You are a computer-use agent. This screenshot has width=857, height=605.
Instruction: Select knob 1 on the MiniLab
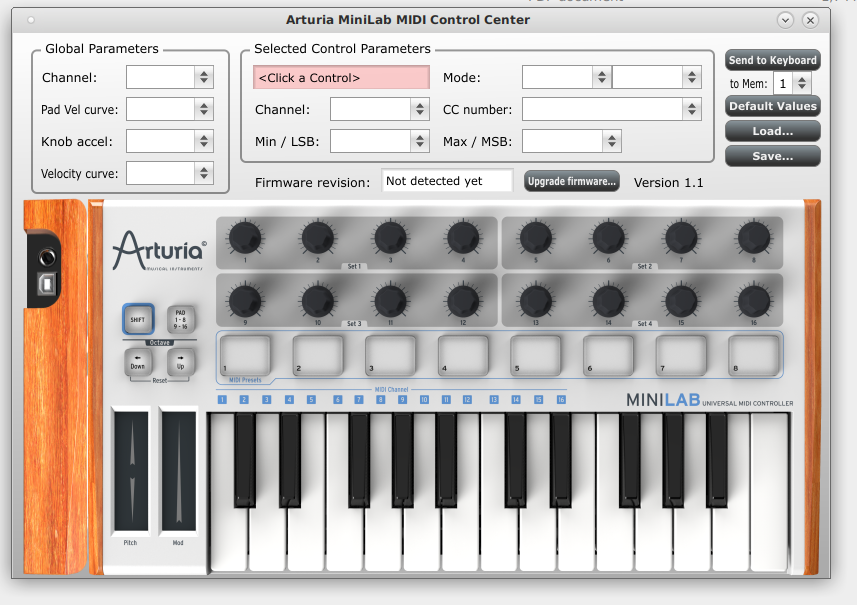[x=245, y=238]
